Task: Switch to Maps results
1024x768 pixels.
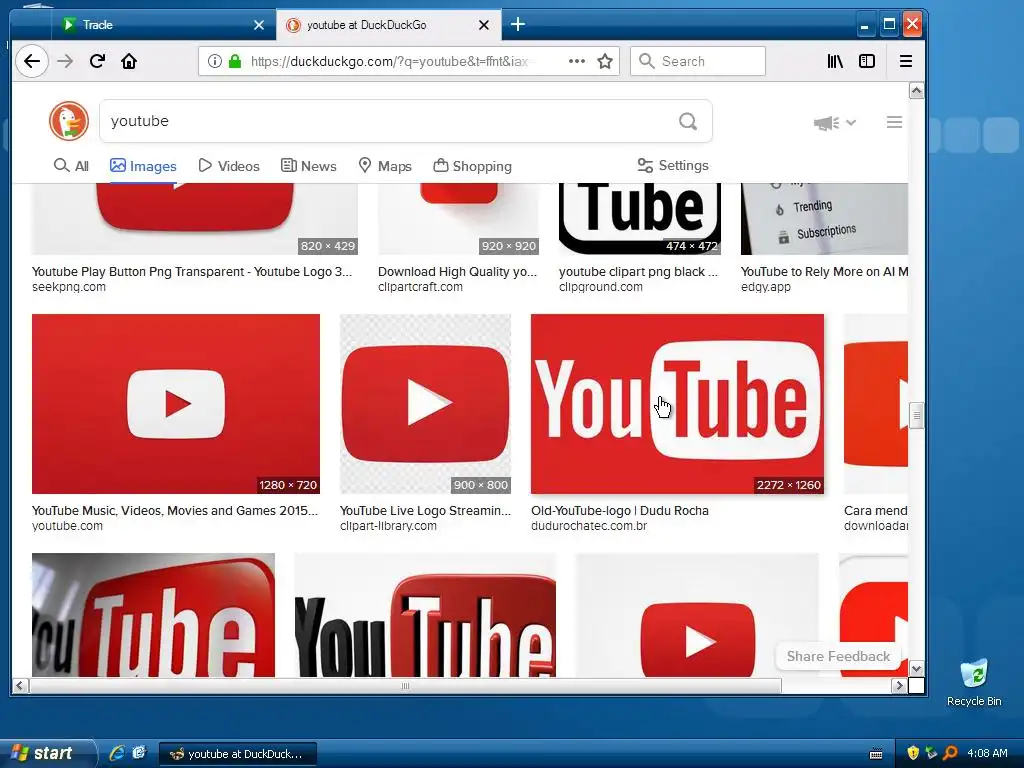Action: tap(385, 166)
